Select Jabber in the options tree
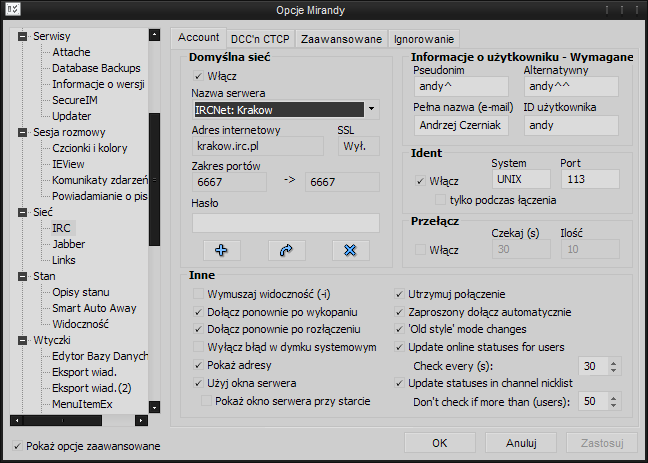648x463 pixels. point(69,244)
